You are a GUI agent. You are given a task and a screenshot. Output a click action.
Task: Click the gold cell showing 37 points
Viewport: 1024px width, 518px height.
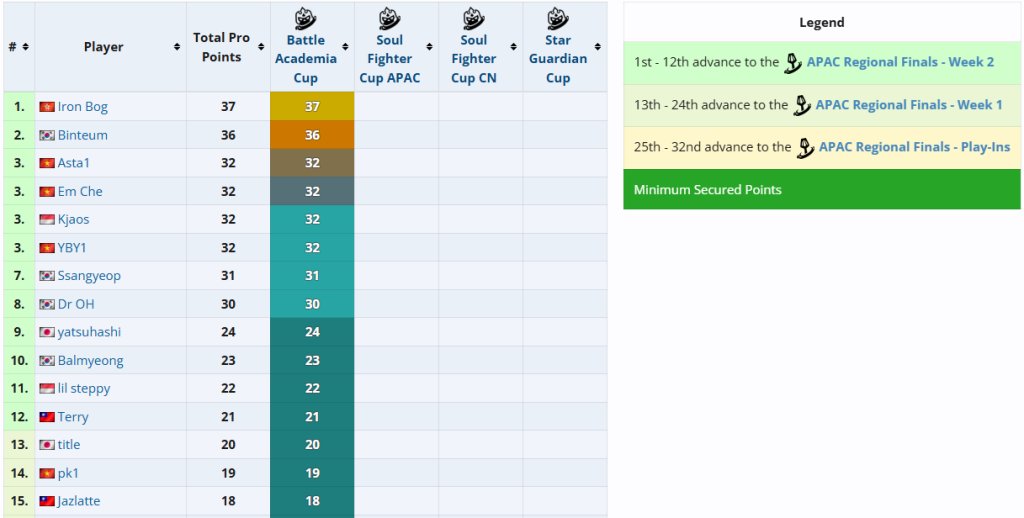[x=312, y=107]
